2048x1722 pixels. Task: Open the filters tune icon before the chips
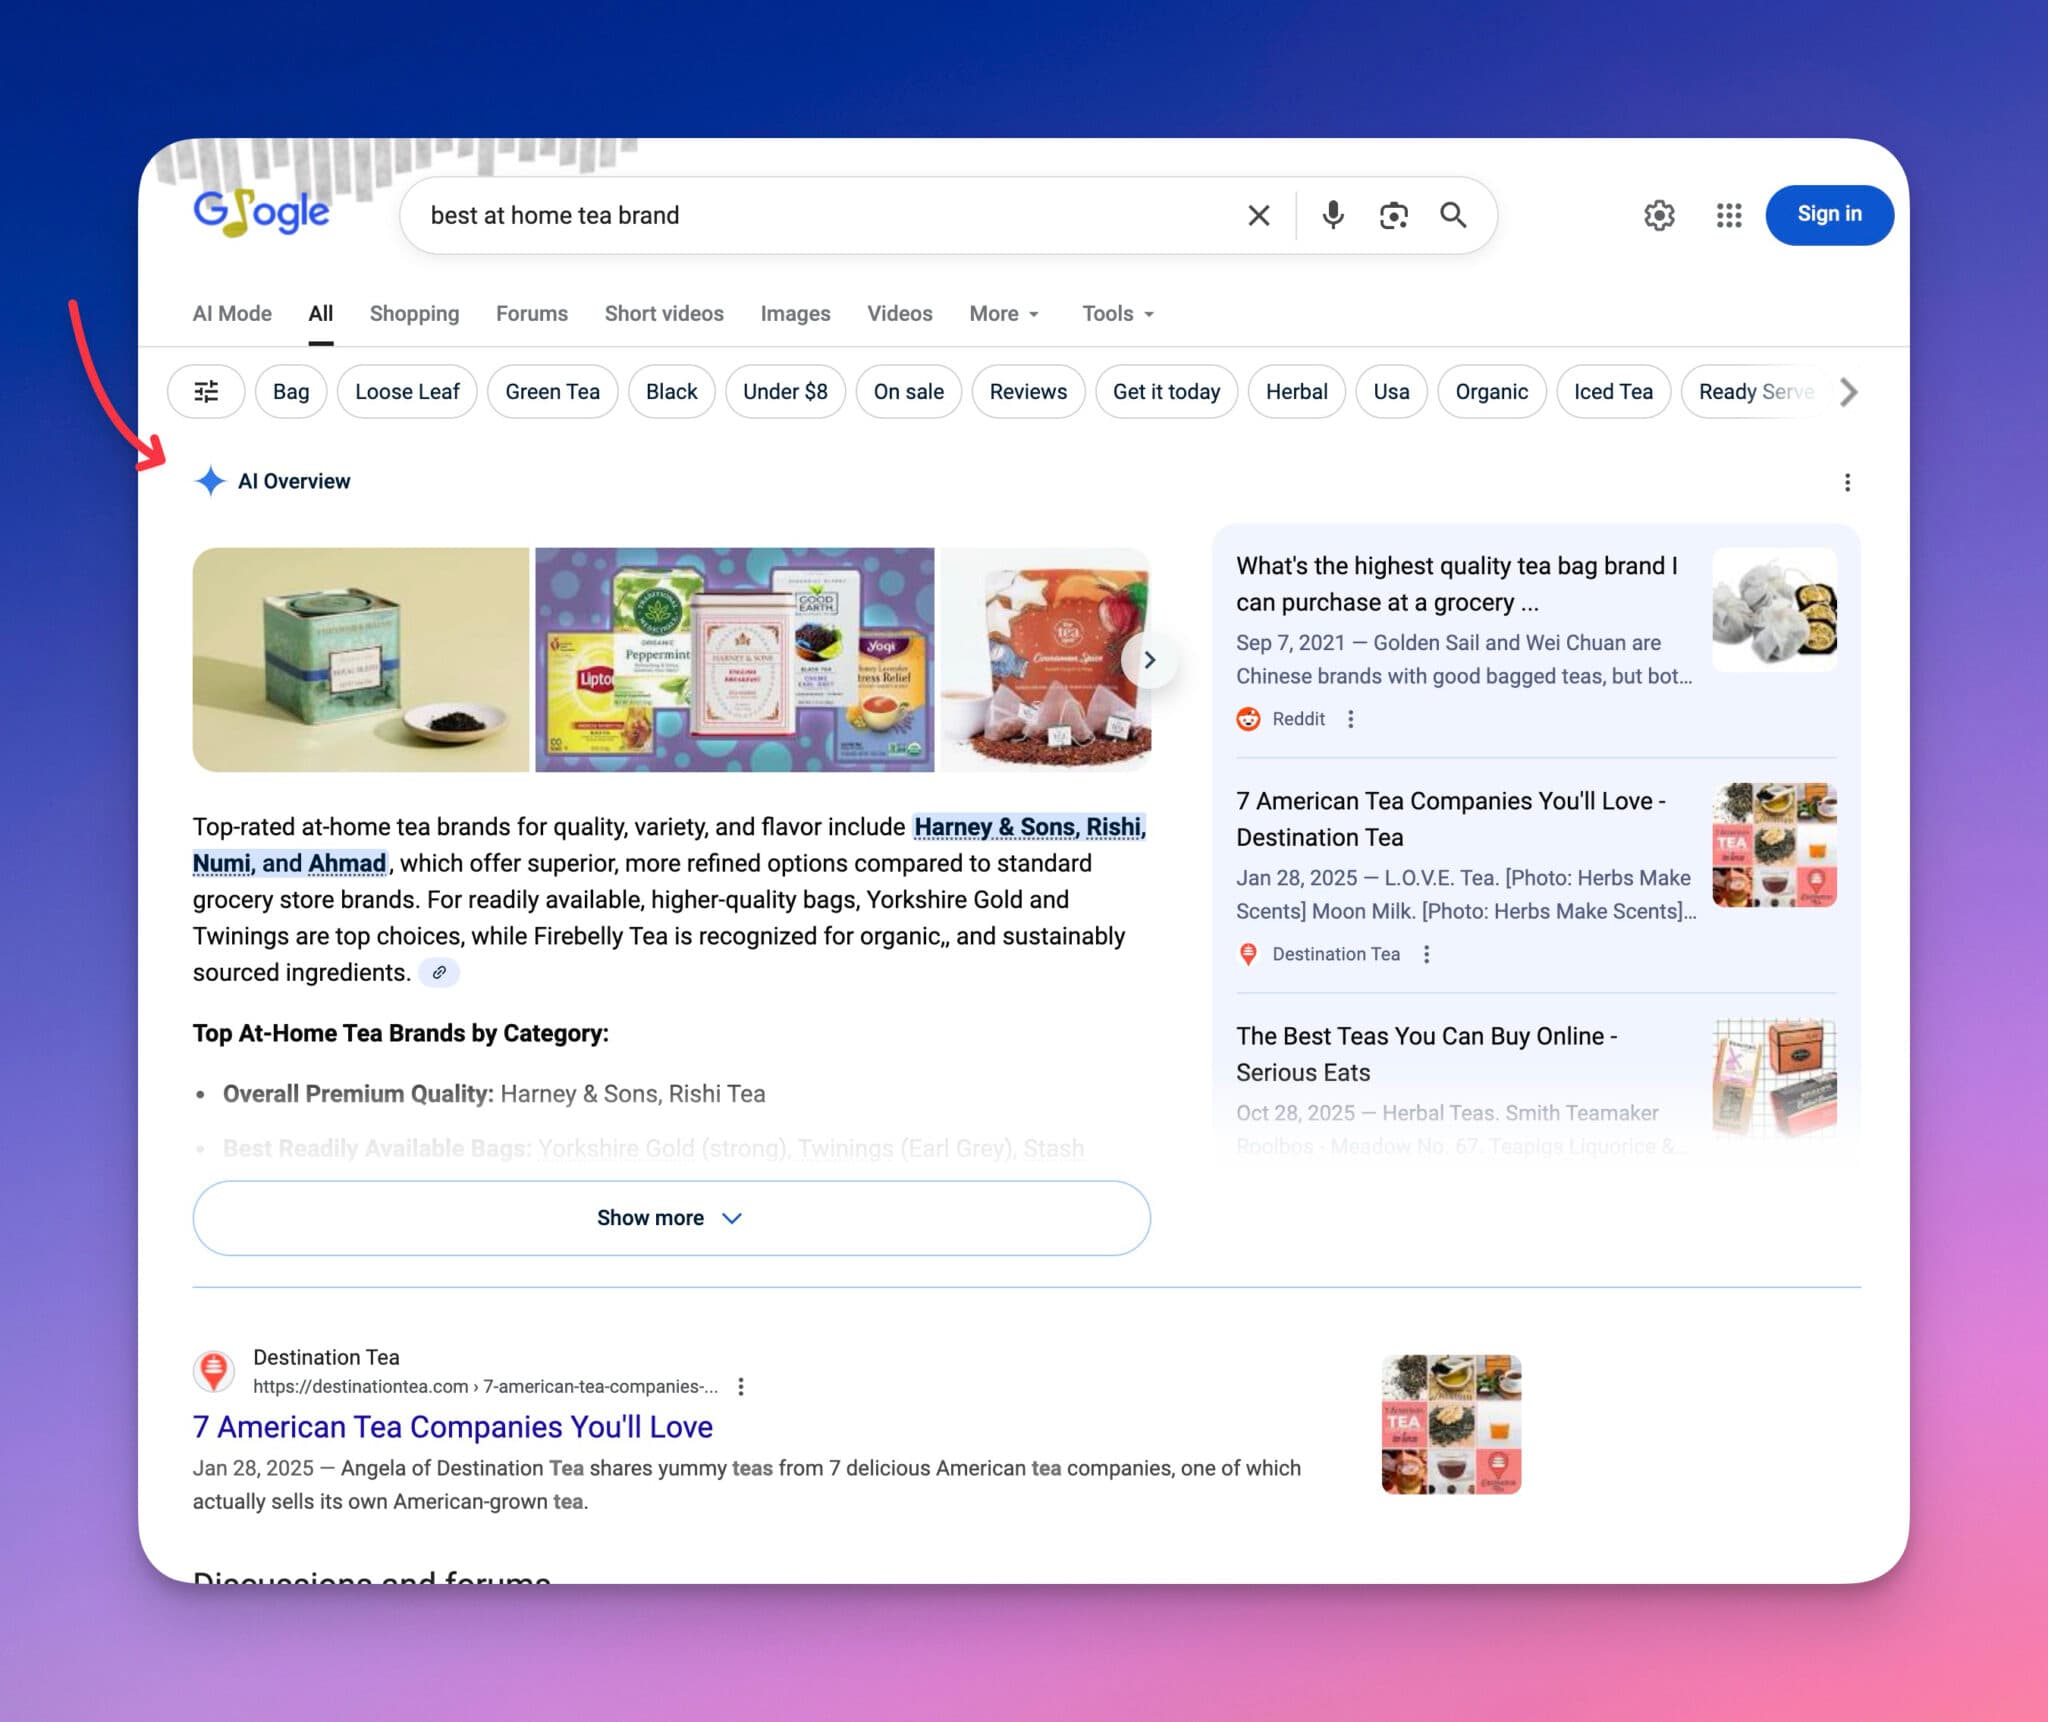206,391
